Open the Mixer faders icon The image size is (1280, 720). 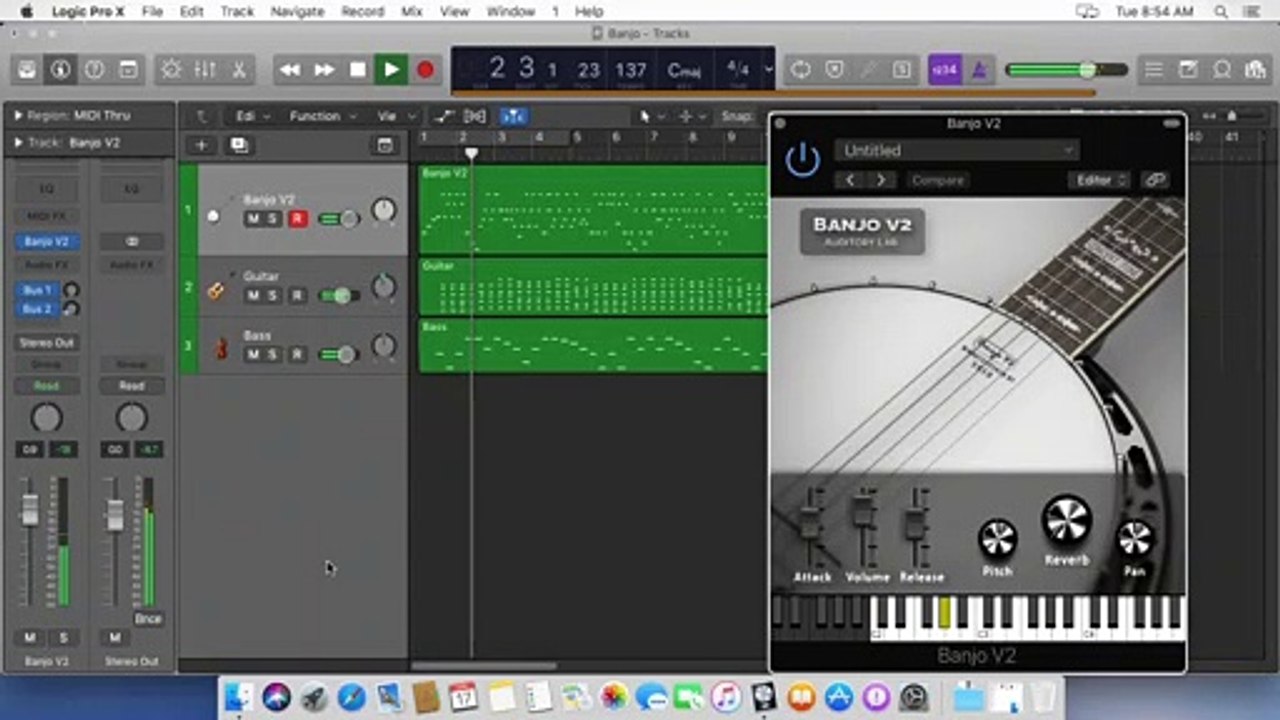(205, 70)
